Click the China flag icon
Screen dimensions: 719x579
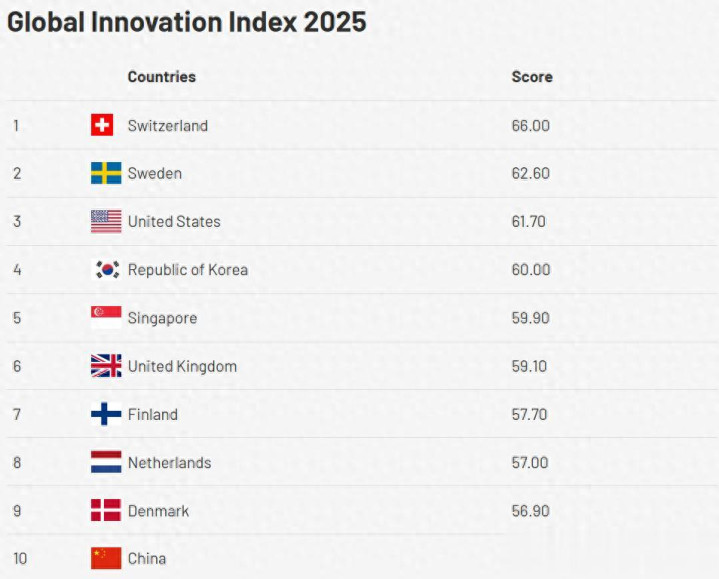click(x=106, y=558)
